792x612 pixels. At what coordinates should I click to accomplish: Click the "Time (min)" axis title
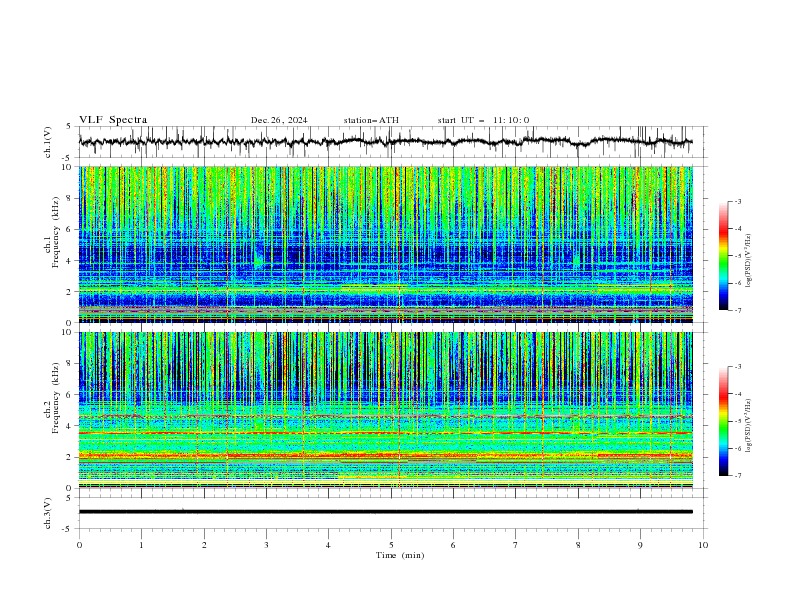(400, 555)
